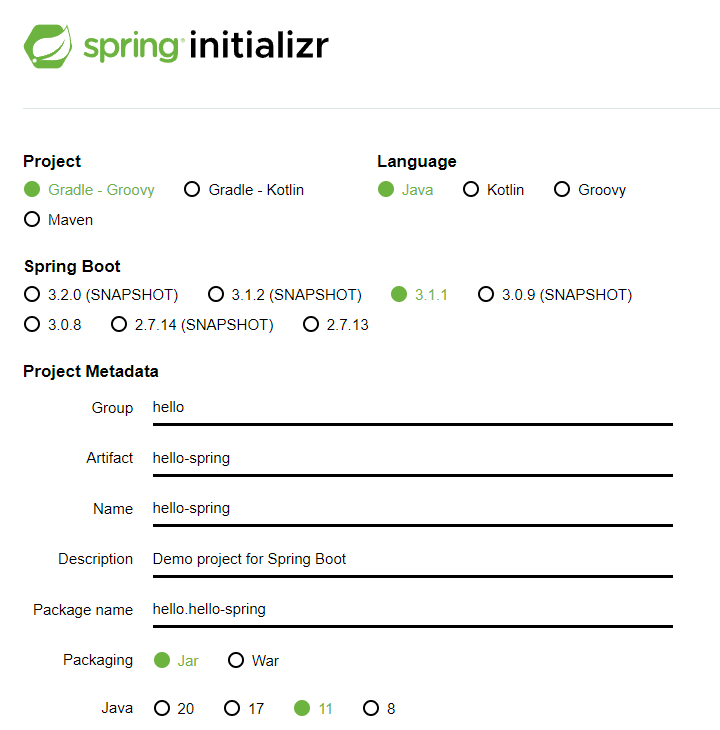Select Spring Boot version 2.7.13

click(336, 324)
